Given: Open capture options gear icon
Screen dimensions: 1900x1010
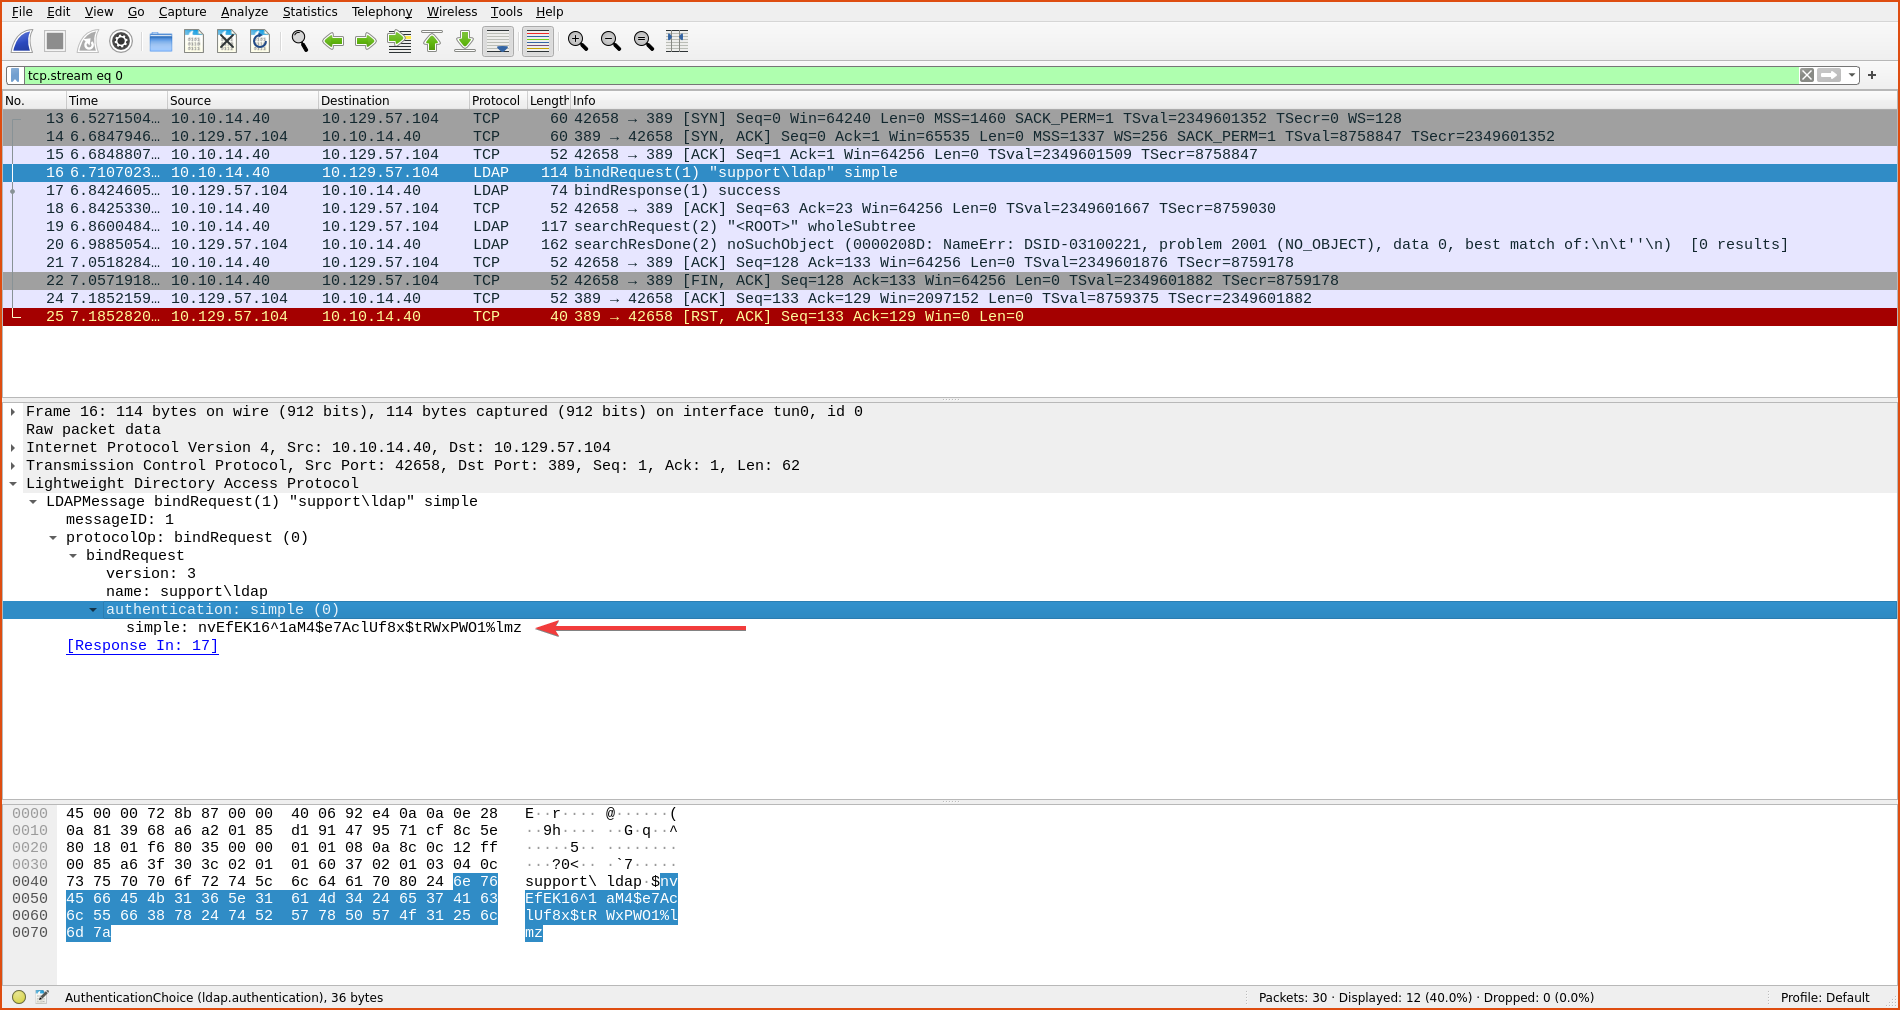Looking at the screenshot, I should (121, 41).
